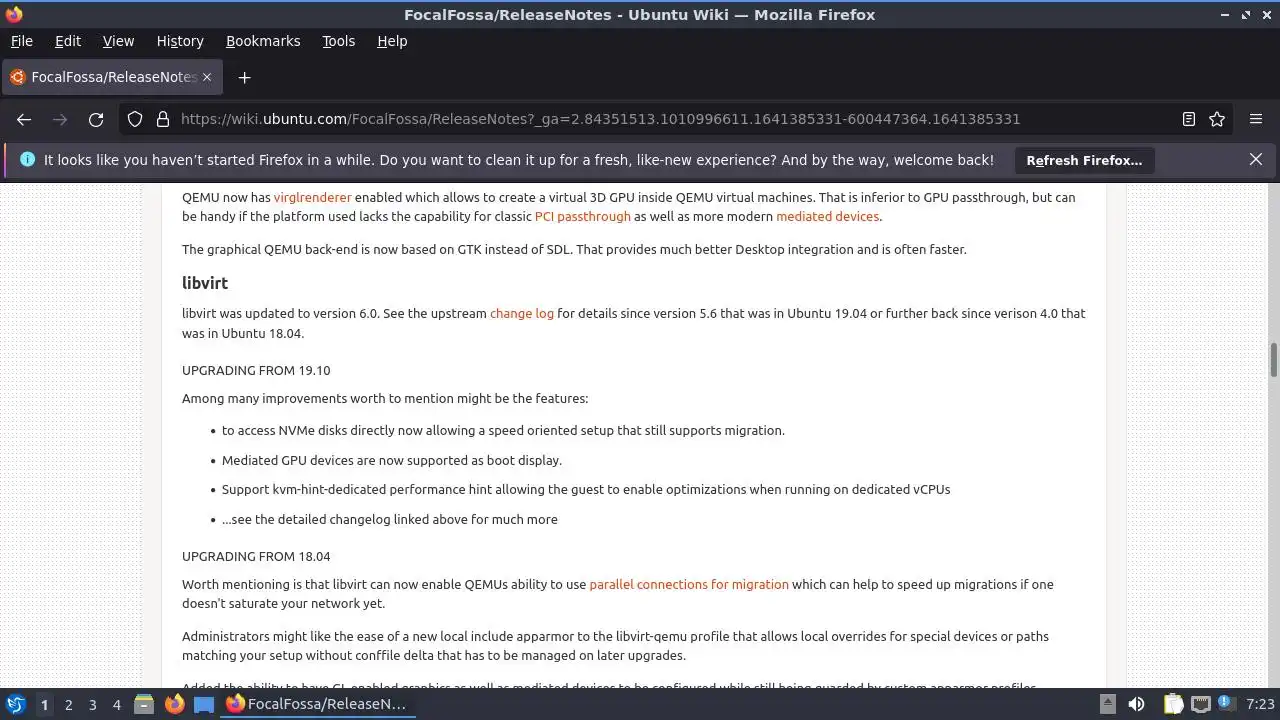
Task: Open parallel connections for migration link
Action: 689,584
